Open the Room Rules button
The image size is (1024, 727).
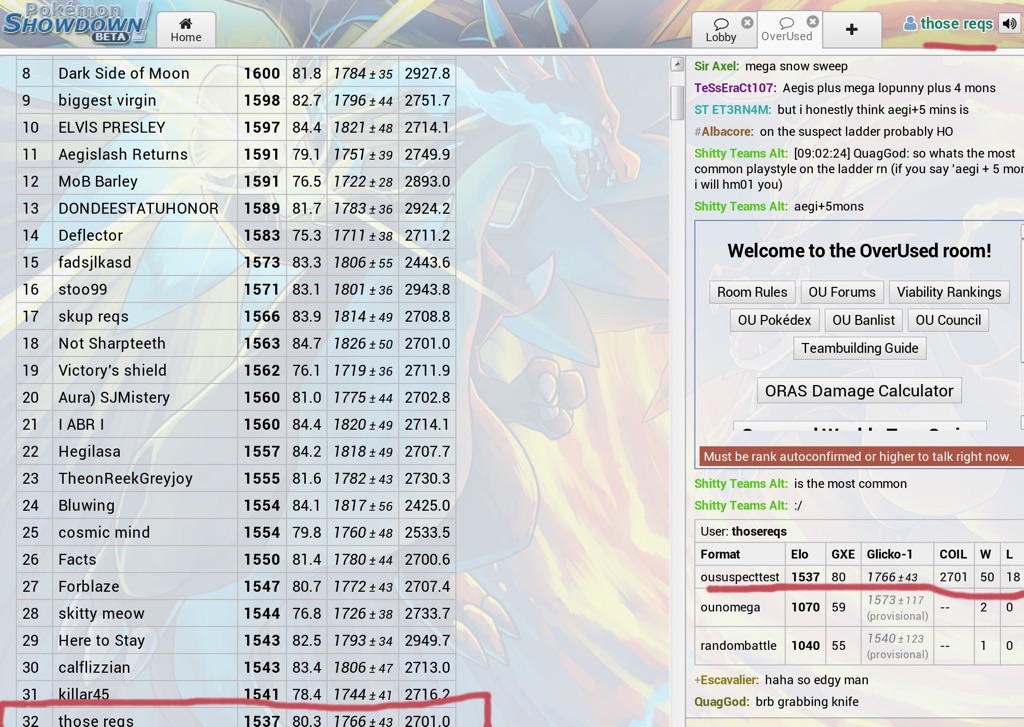pyautogui.click(x=752, y=292)
